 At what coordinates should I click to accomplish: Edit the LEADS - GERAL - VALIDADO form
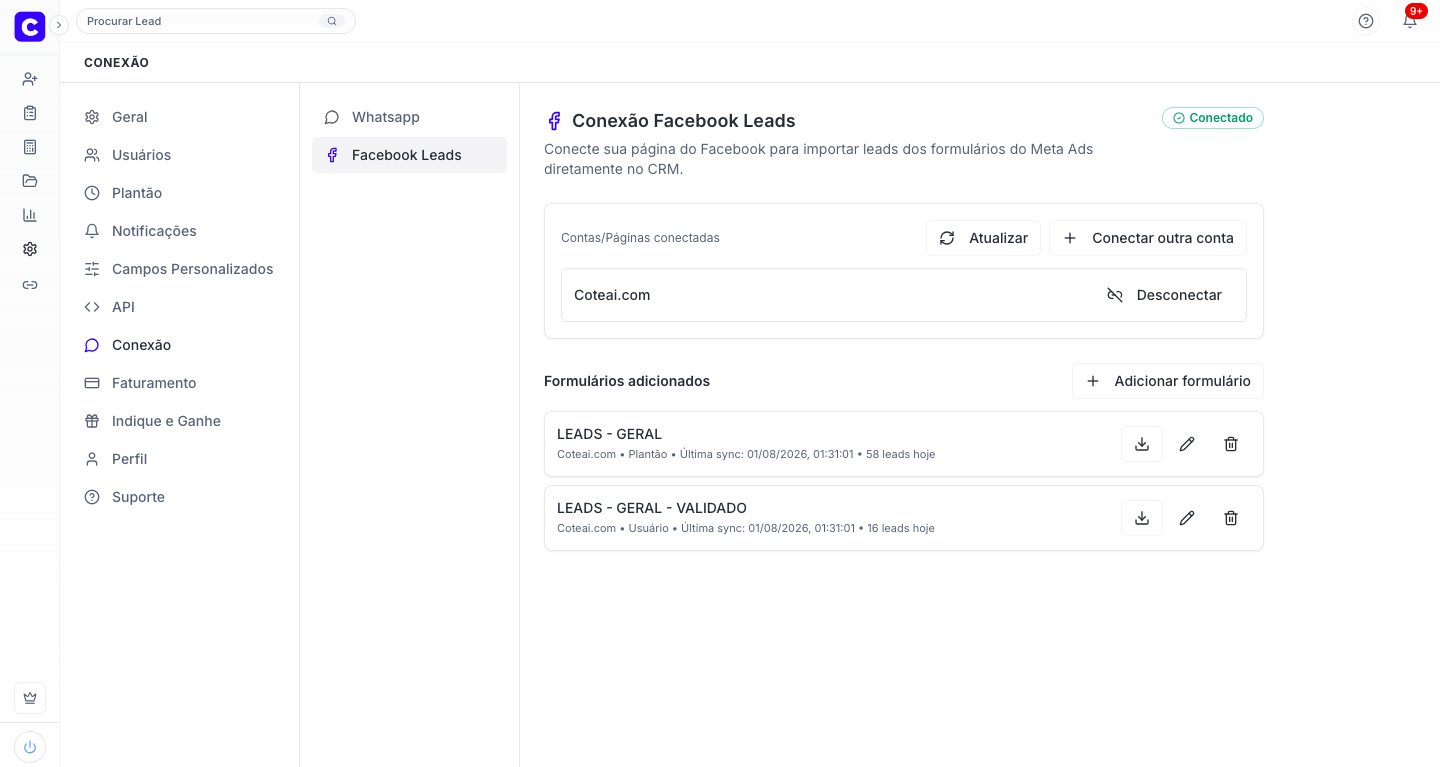point(1187,518)
